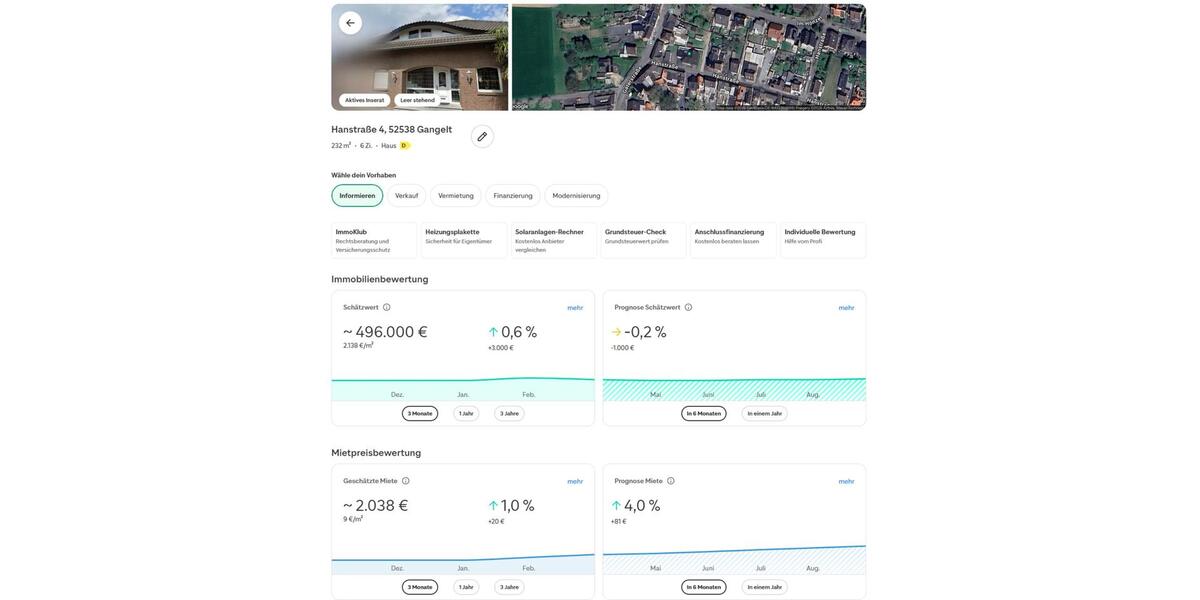Open info icon next to Geschätzte Miete
This screenshot has height=600, width=1200.
coord(405,481)
